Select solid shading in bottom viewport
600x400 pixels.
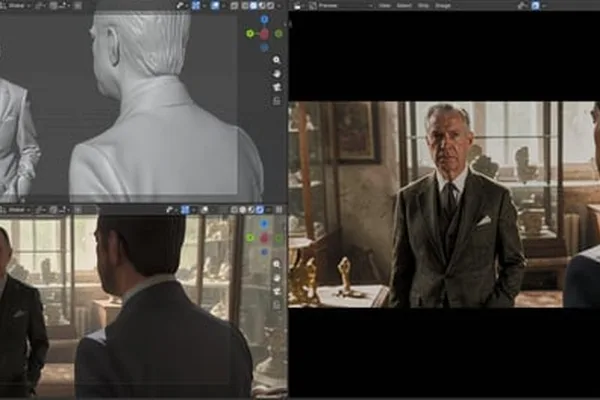(243, 210)
